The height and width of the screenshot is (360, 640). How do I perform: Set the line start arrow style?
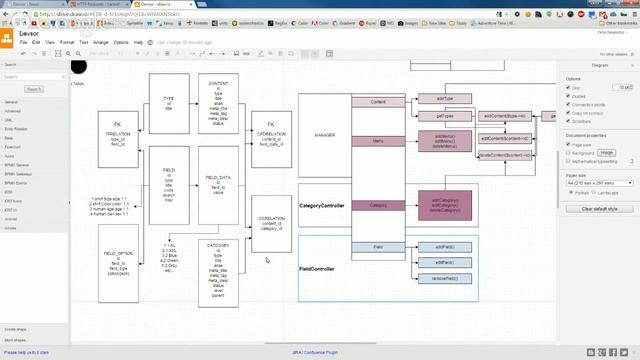pos(212,53)
